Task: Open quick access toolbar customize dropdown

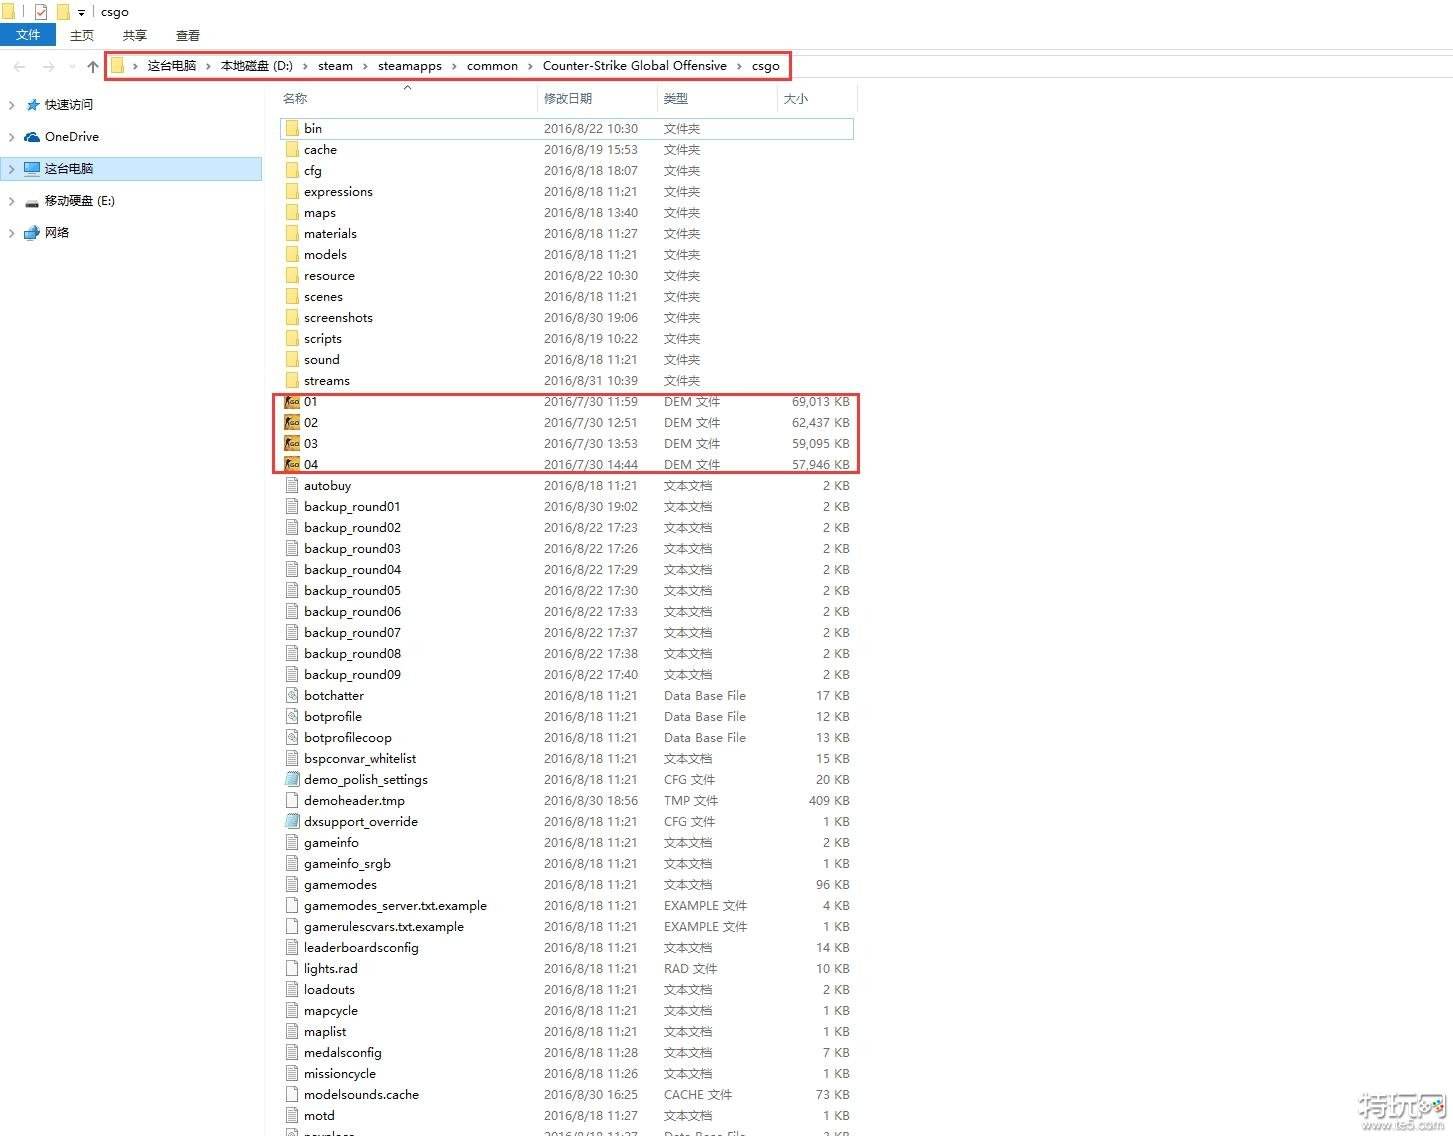Action: point(81,13)
